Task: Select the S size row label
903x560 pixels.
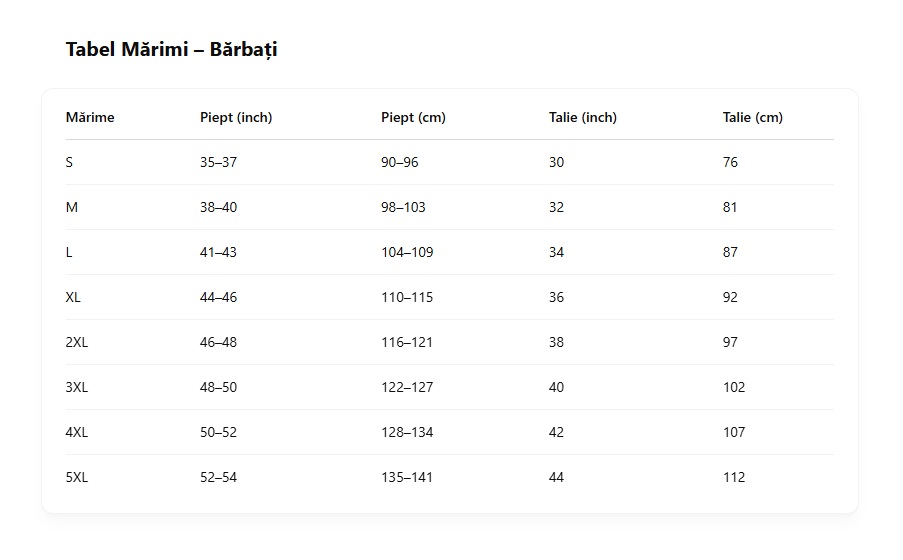Action: pyautogui.click(x=69, y=162)
